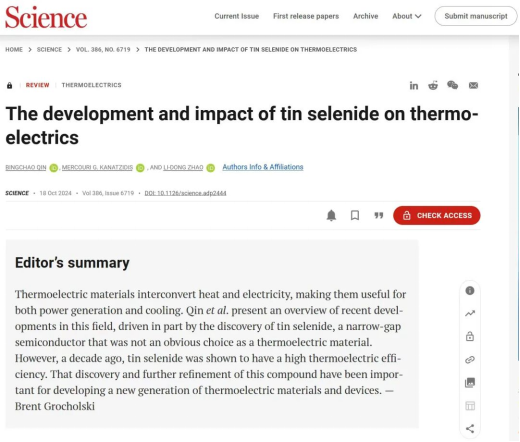This screenshot has height=442, width=520.
Task: Open First release papers menu item
Action: tap(306, 16)
